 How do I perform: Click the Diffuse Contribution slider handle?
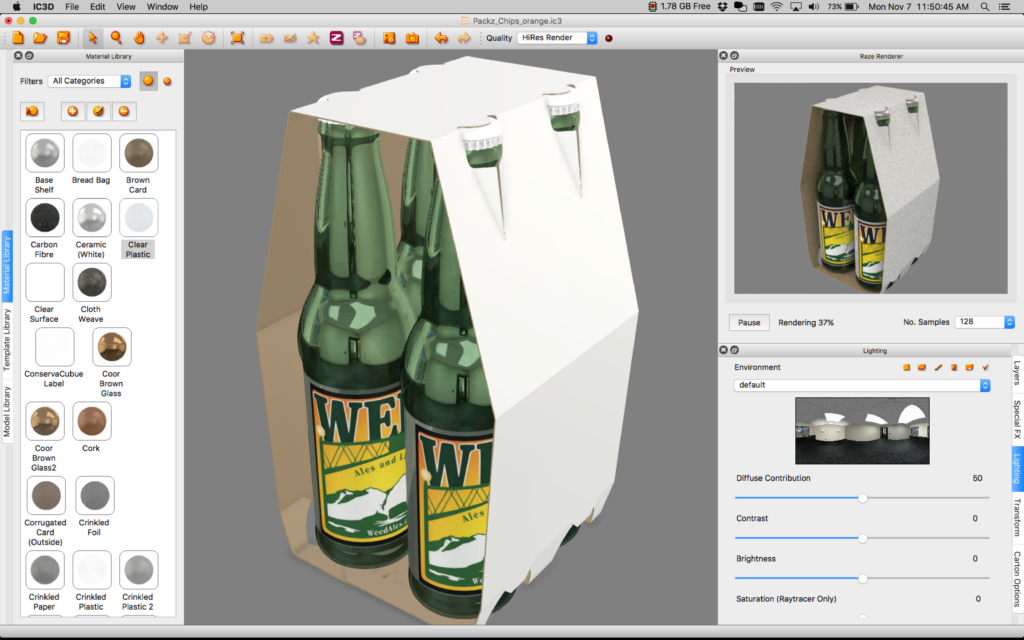click(862, 497)
